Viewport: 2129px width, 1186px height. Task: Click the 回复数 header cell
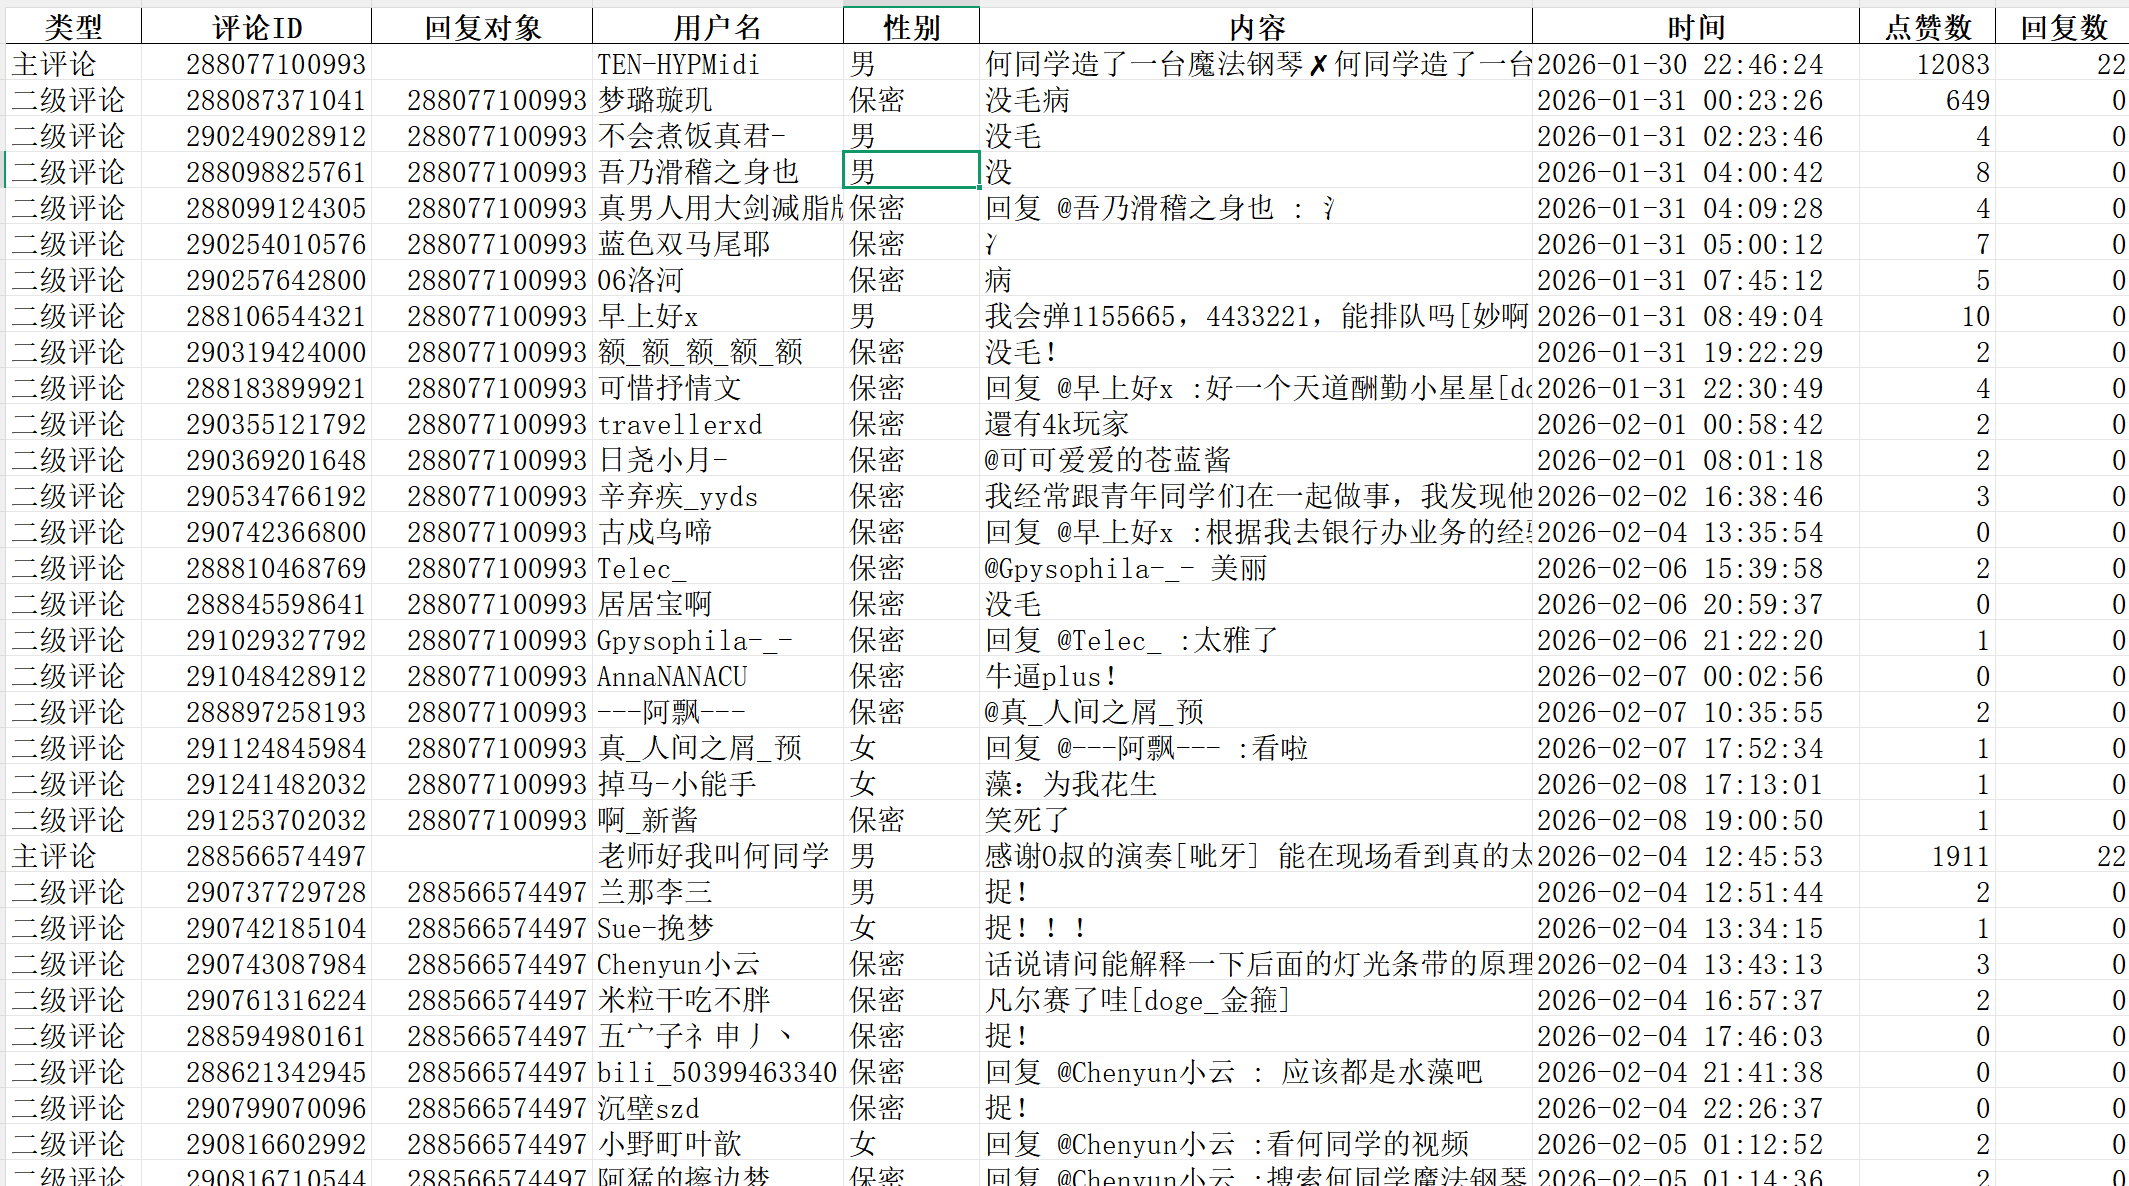2063,27
